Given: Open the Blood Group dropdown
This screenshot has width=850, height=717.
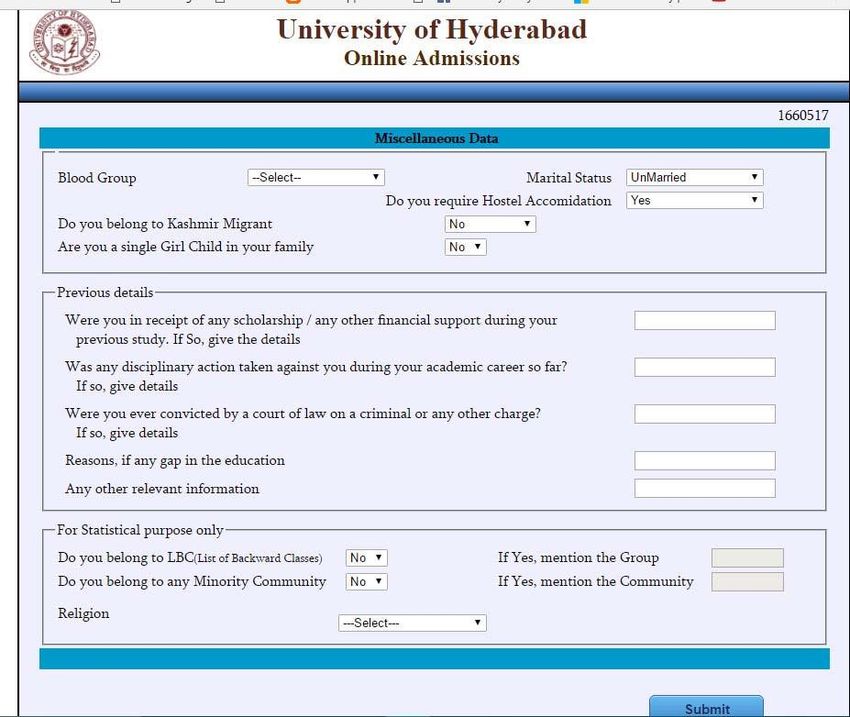Looking at the screenshot, I should 316,177.
